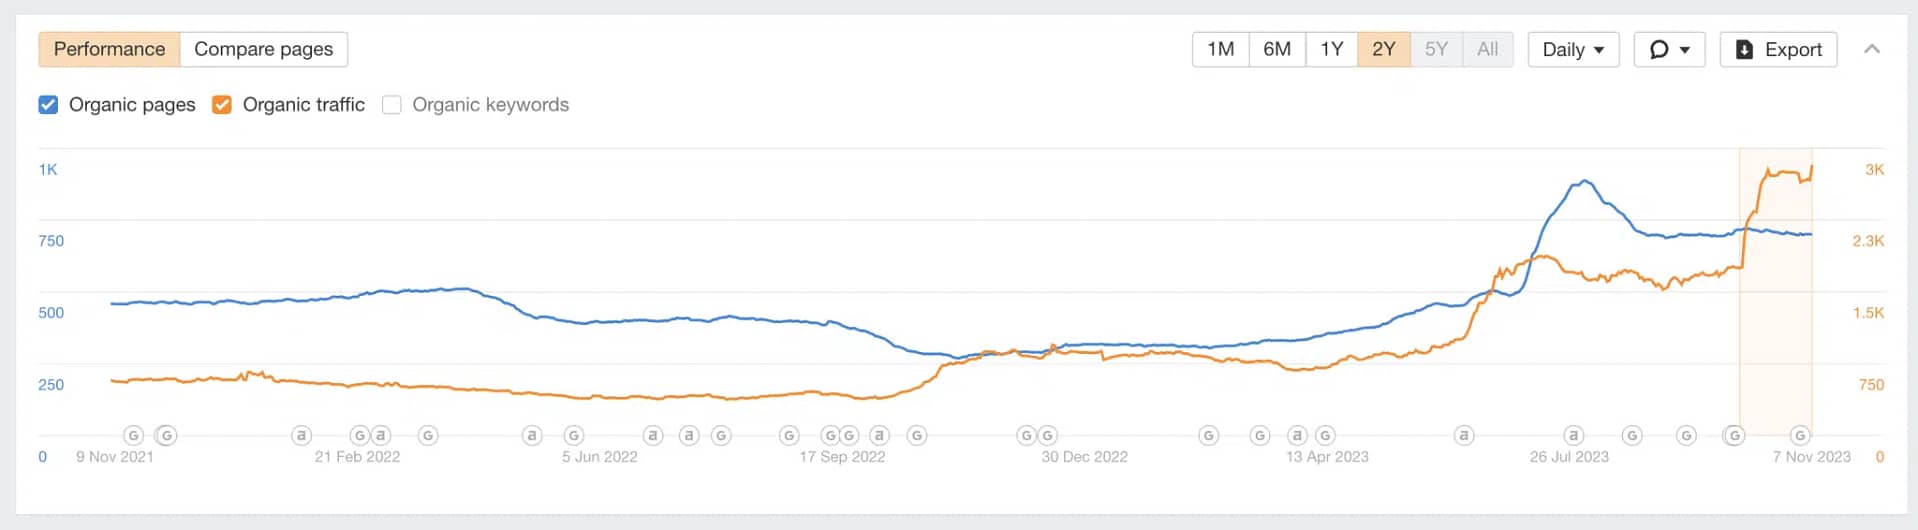
Task: Set time range to 1M
Action: (x=1220, y=49)
